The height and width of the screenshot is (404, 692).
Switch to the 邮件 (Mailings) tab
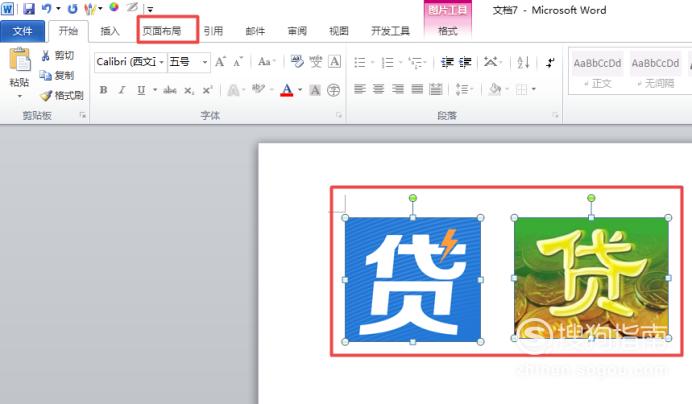[x=255, y=31]
